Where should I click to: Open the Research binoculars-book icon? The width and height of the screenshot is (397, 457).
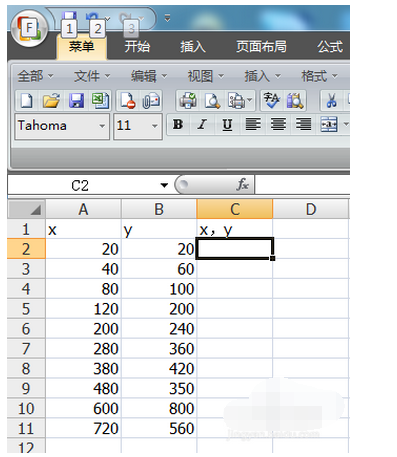click(x=295, y=101)
